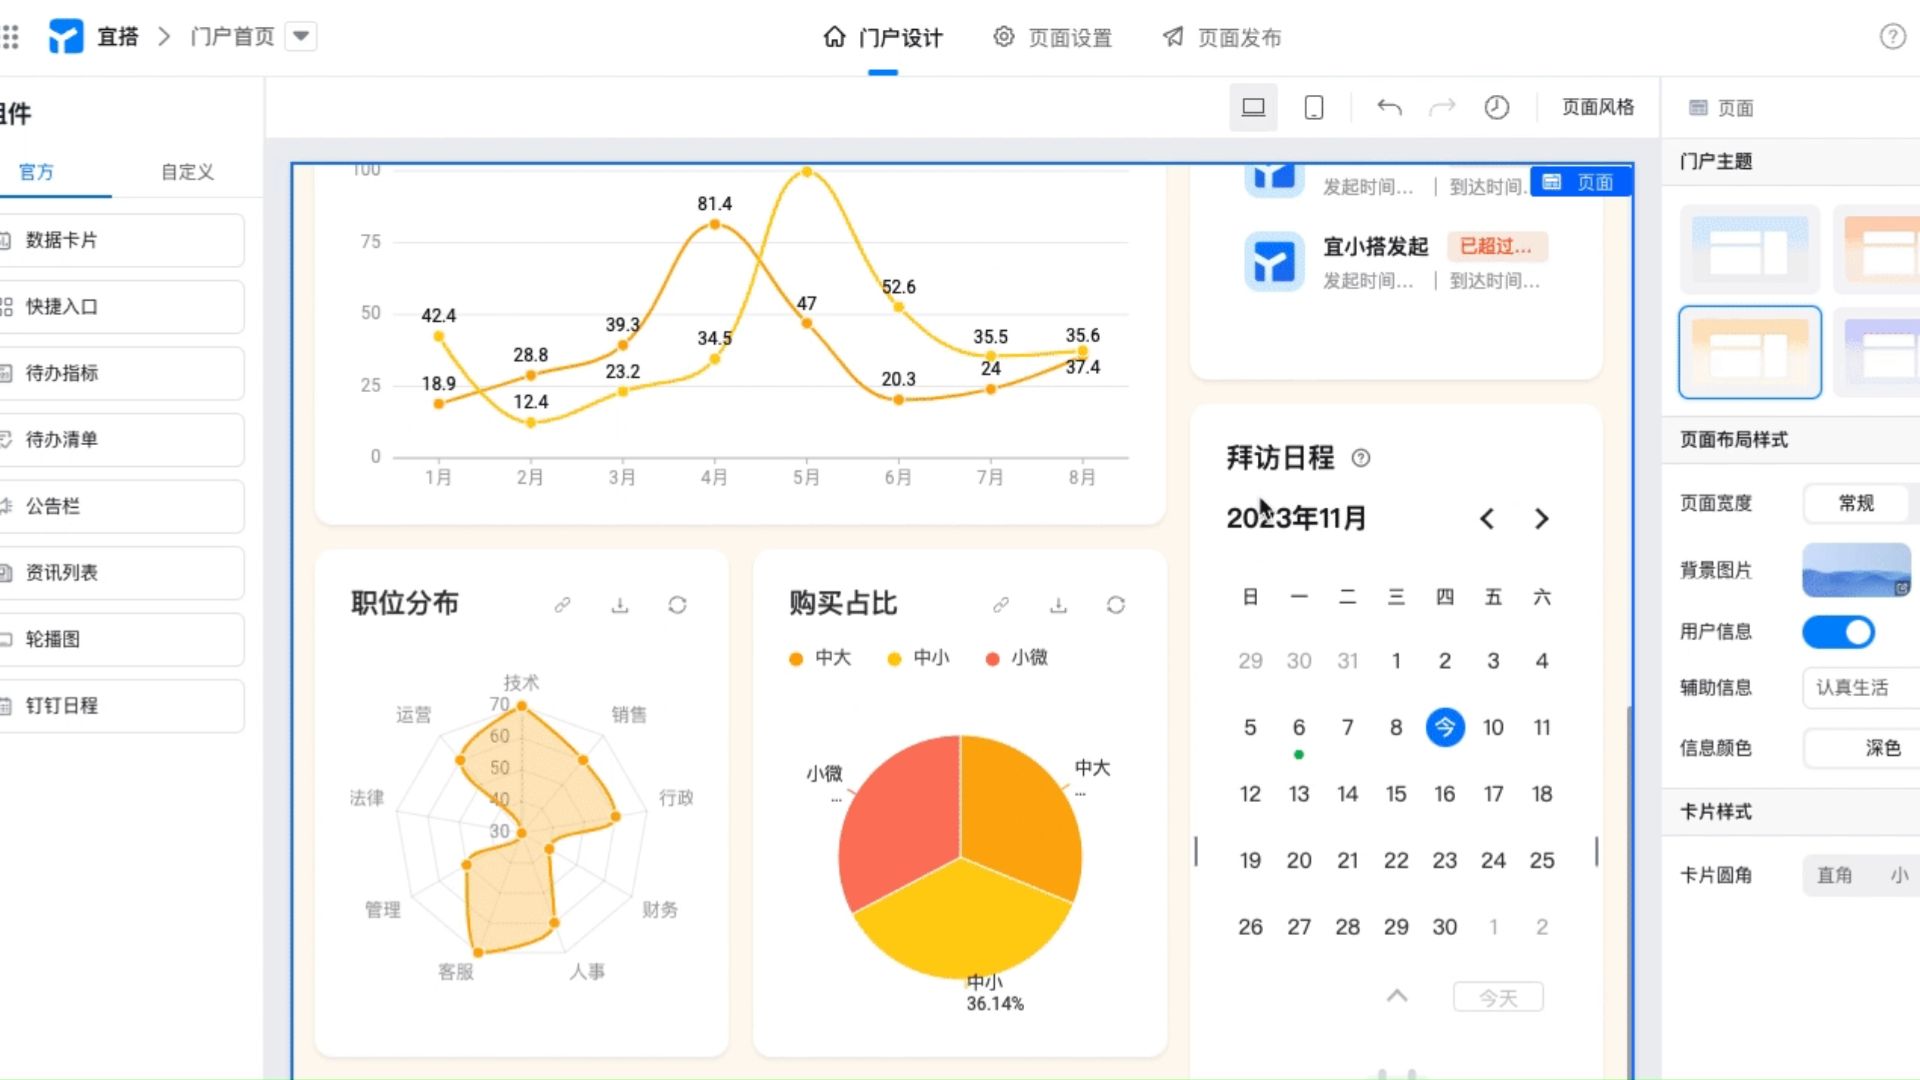The height and width of the screenshot is (1080, 1920).
Task: Enable the 用户信息 toggle switch
Action: (x=1838, y=632)
